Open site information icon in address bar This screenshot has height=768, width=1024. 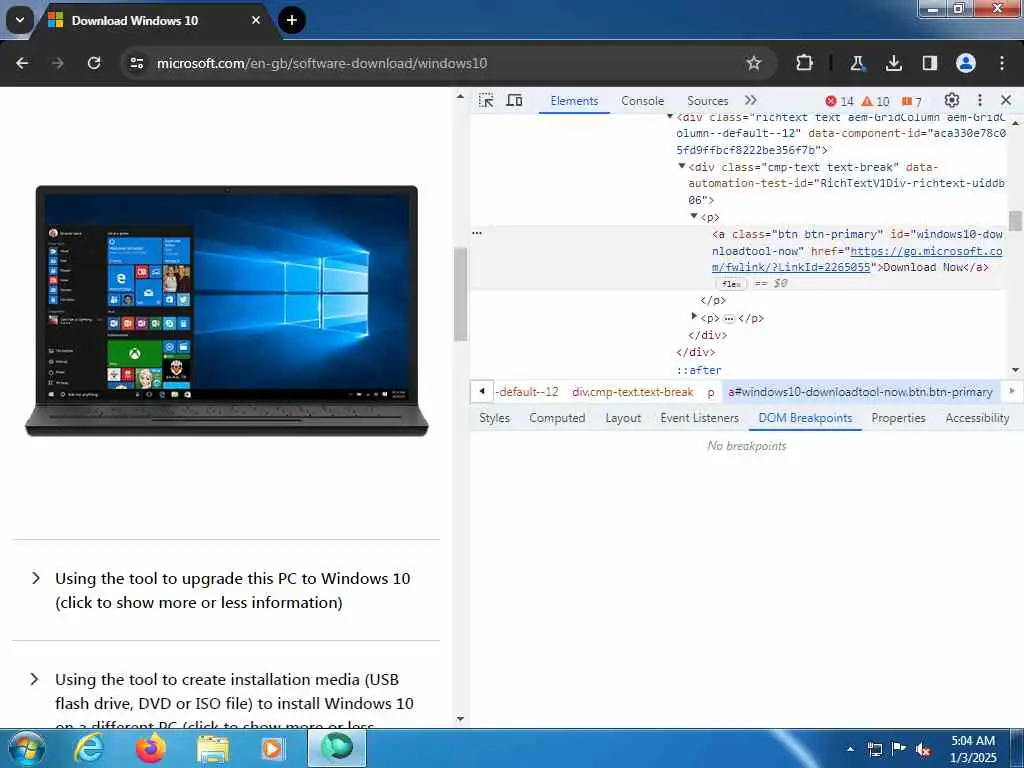[x=136, y=63]
